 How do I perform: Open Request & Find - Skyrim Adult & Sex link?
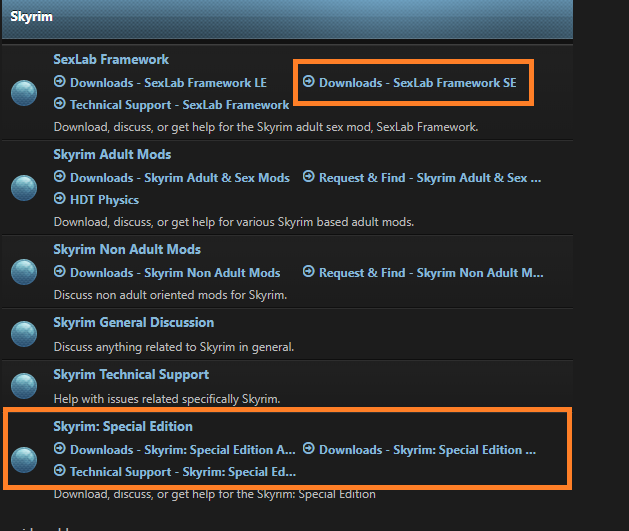[x=430, y=178]
